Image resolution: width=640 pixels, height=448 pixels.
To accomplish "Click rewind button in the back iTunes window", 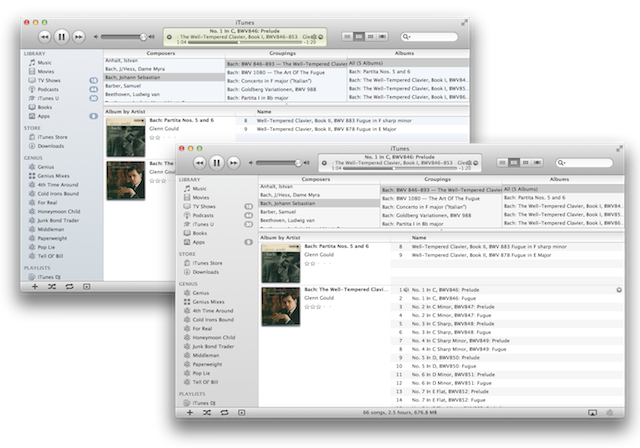I will point(44,37).
